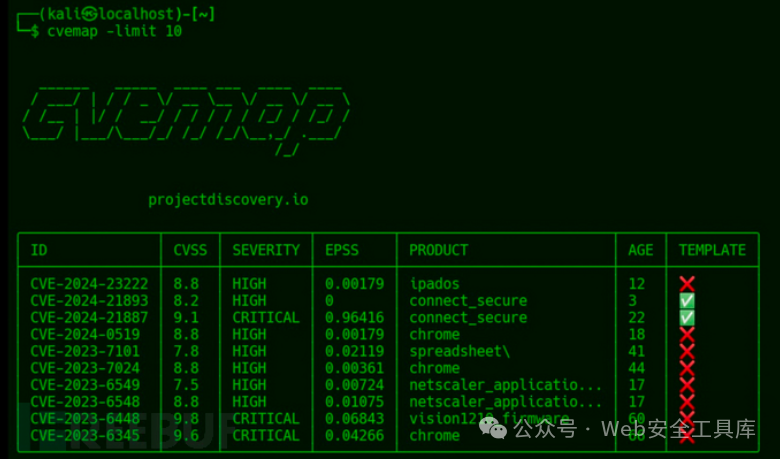Click the red cross in CVE-2024-23222 row

coord(687,284)
